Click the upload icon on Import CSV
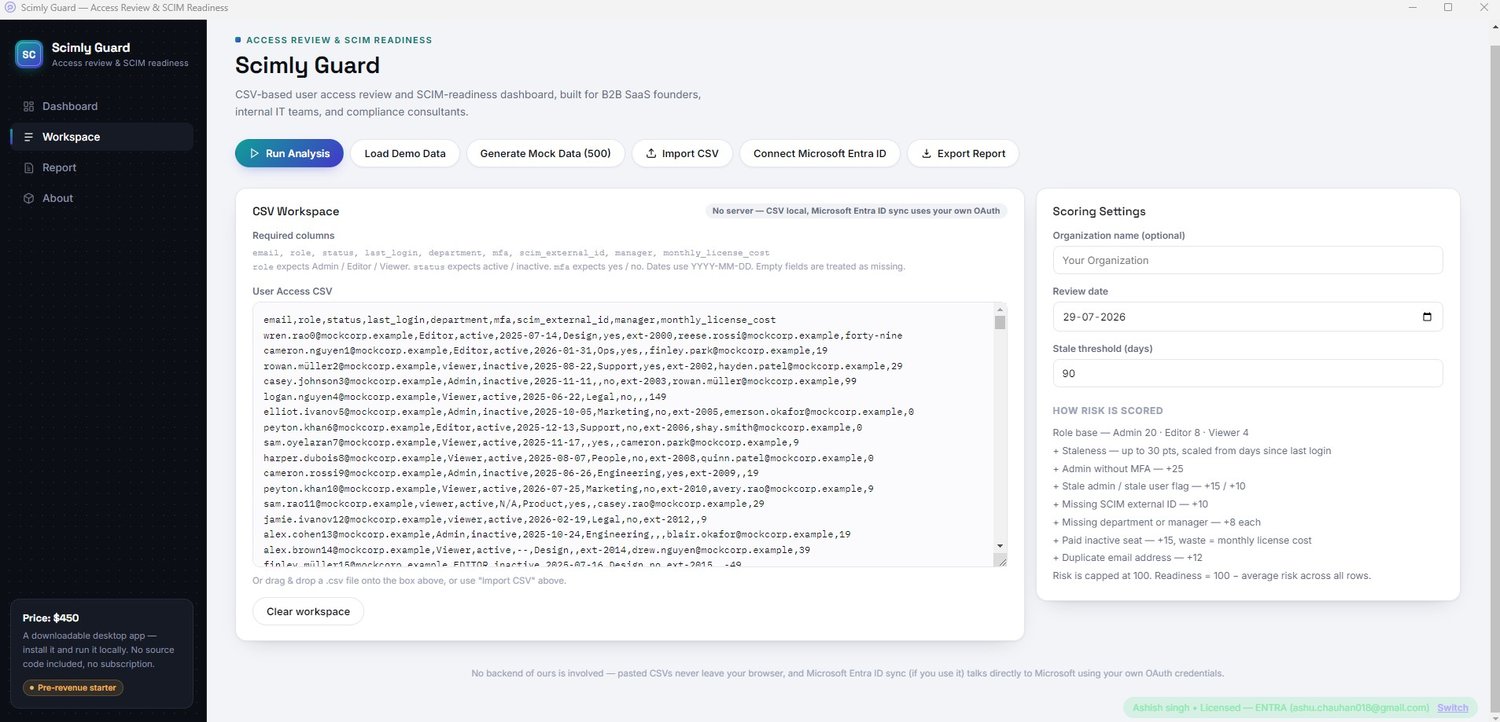The height and width of the screenshot is (722, 1500). pos(651,154)
